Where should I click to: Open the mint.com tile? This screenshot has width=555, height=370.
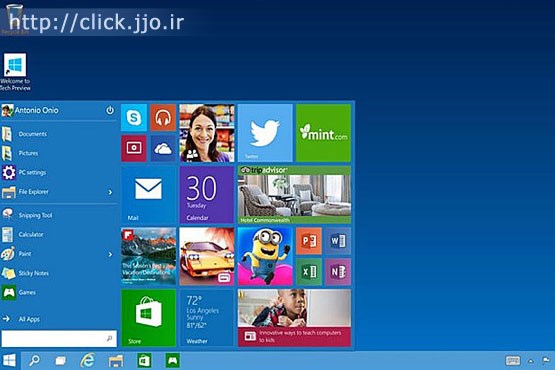click(x=324, y=133)
